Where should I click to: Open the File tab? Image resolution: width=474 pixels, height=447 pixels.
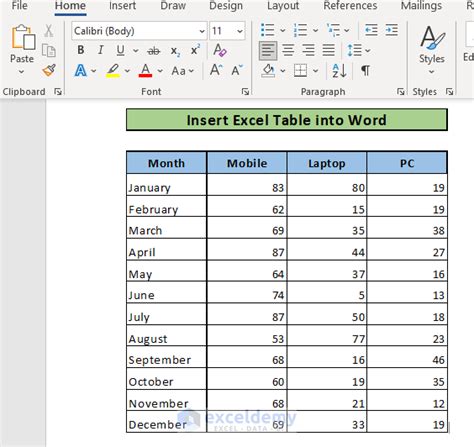[20, 6]
